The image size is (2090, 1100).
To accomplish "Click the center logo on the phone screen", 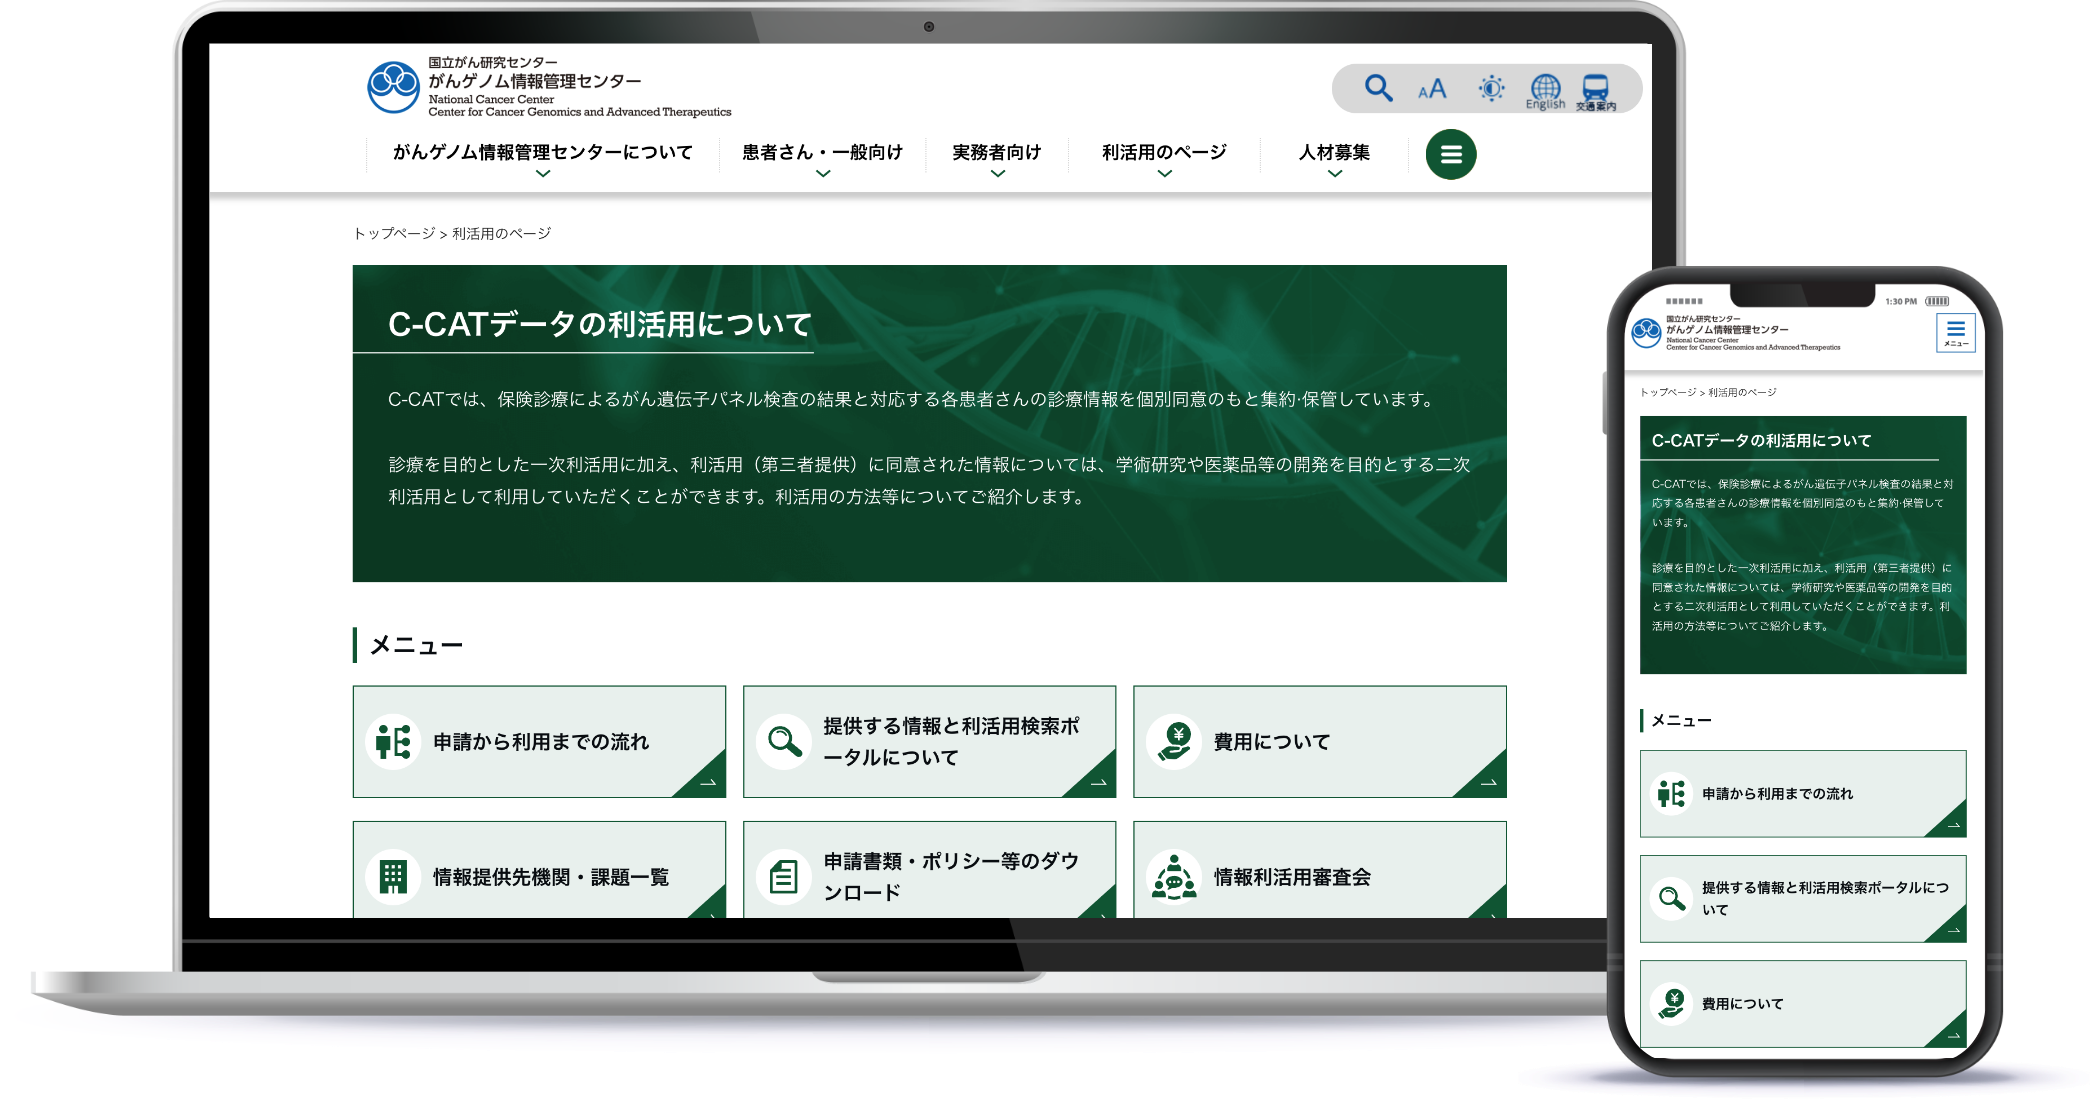I will tap(1736, 333).
